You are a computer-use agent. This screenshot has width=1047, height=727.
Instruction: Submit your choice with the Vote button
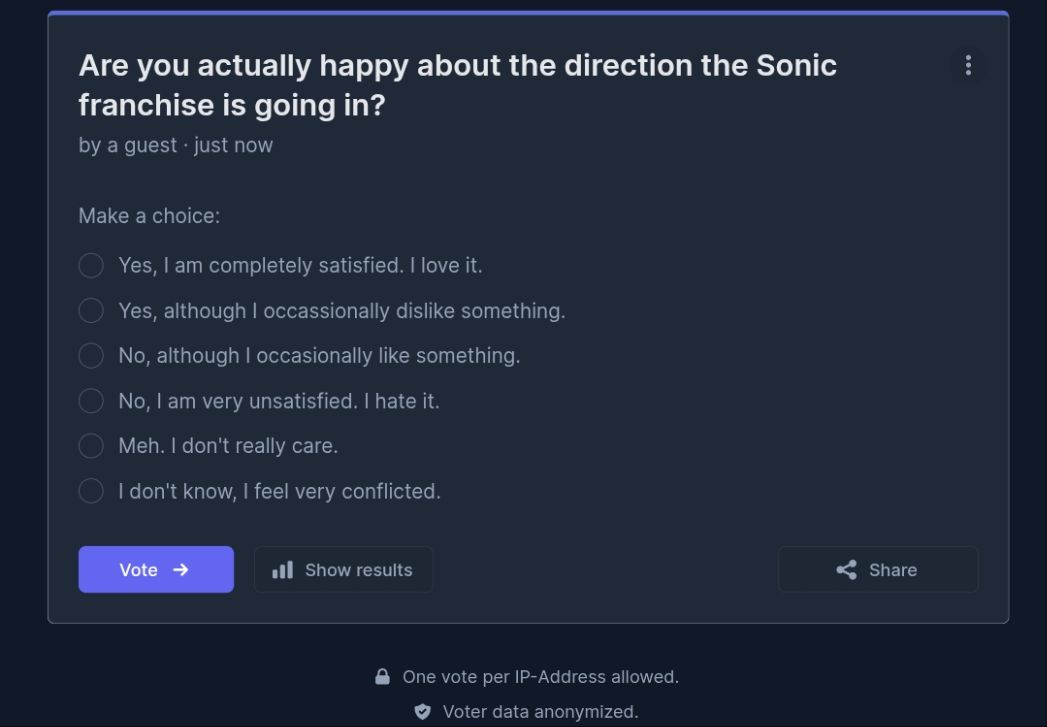156,570
